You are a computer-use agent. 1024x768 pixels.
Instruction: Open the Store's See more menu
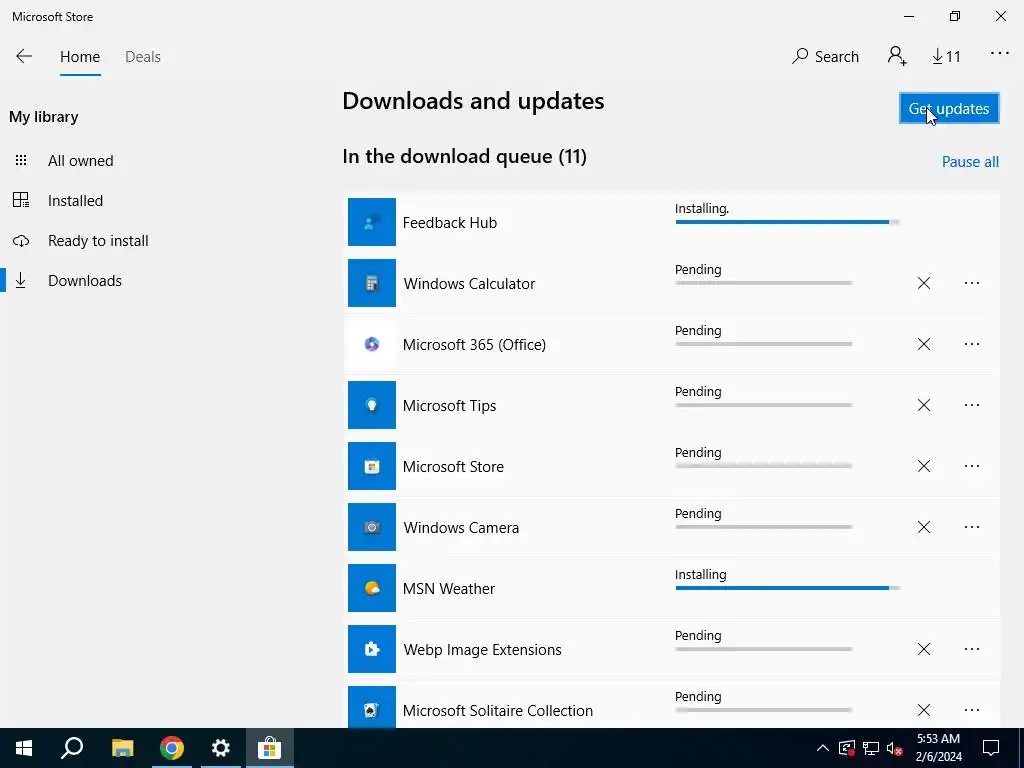999,54
